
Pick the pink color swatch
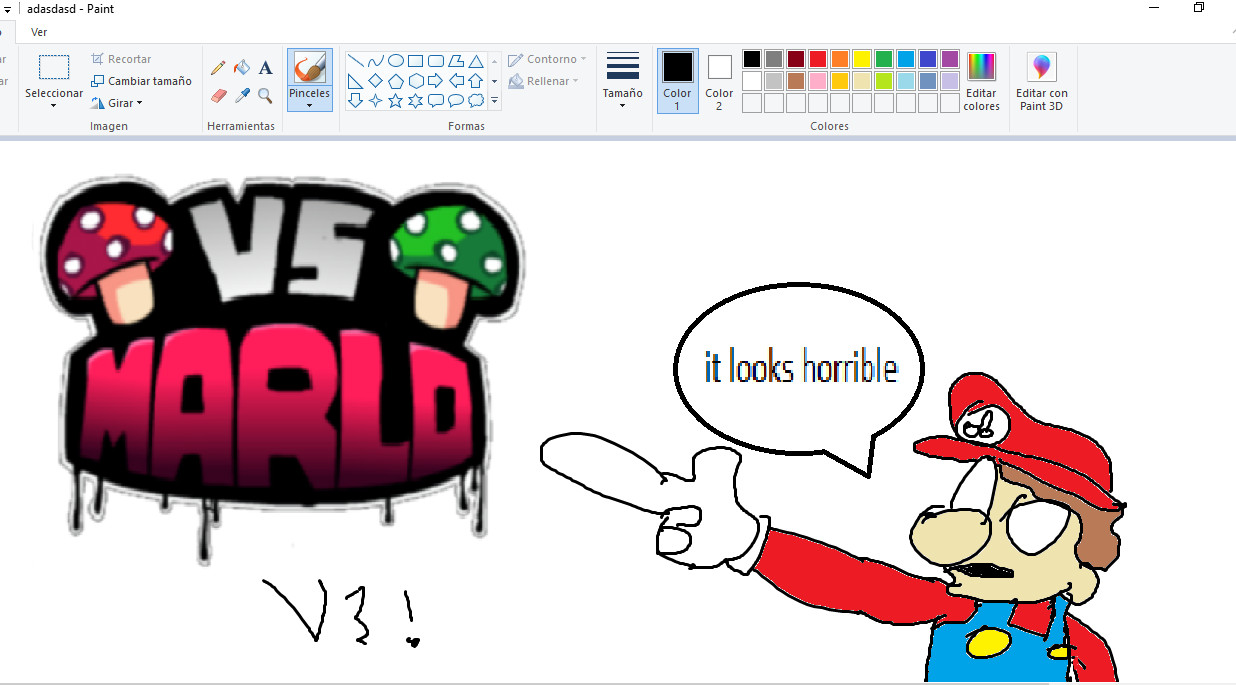click(818, 81)
